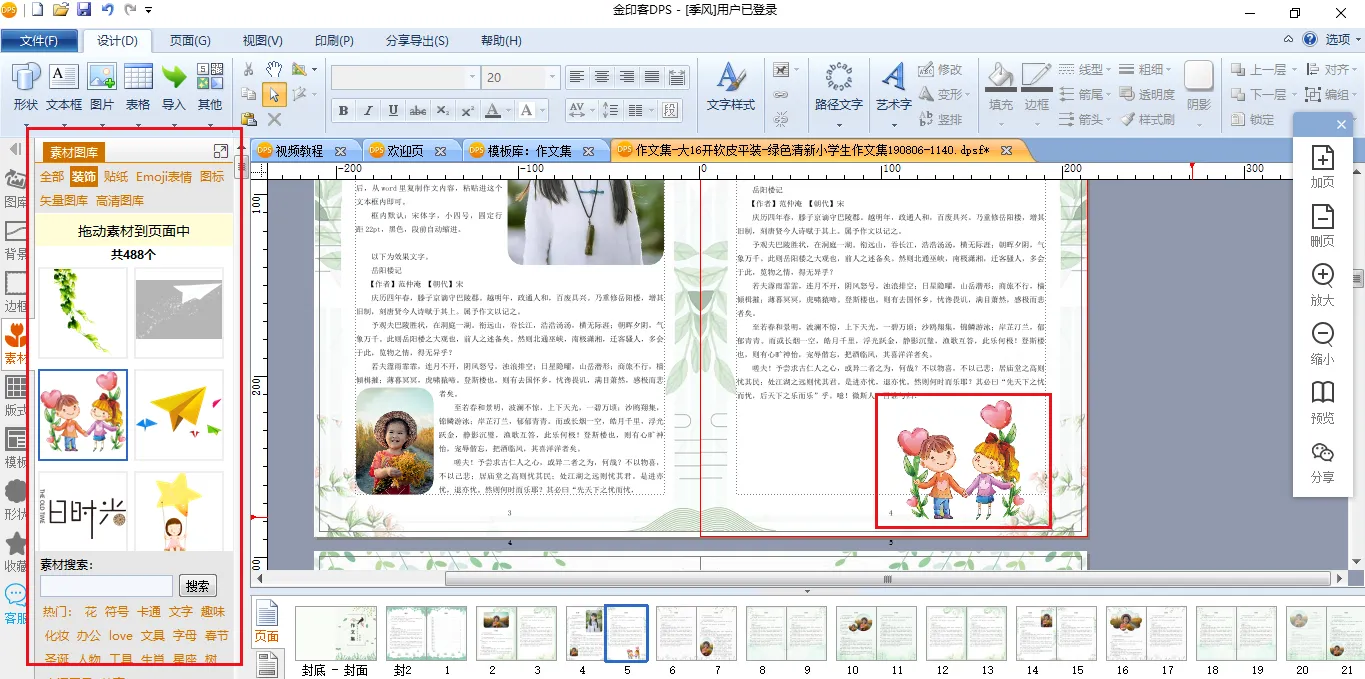
Task: Click the 预览 preview book icon
Action: (x=1322, y=400)
